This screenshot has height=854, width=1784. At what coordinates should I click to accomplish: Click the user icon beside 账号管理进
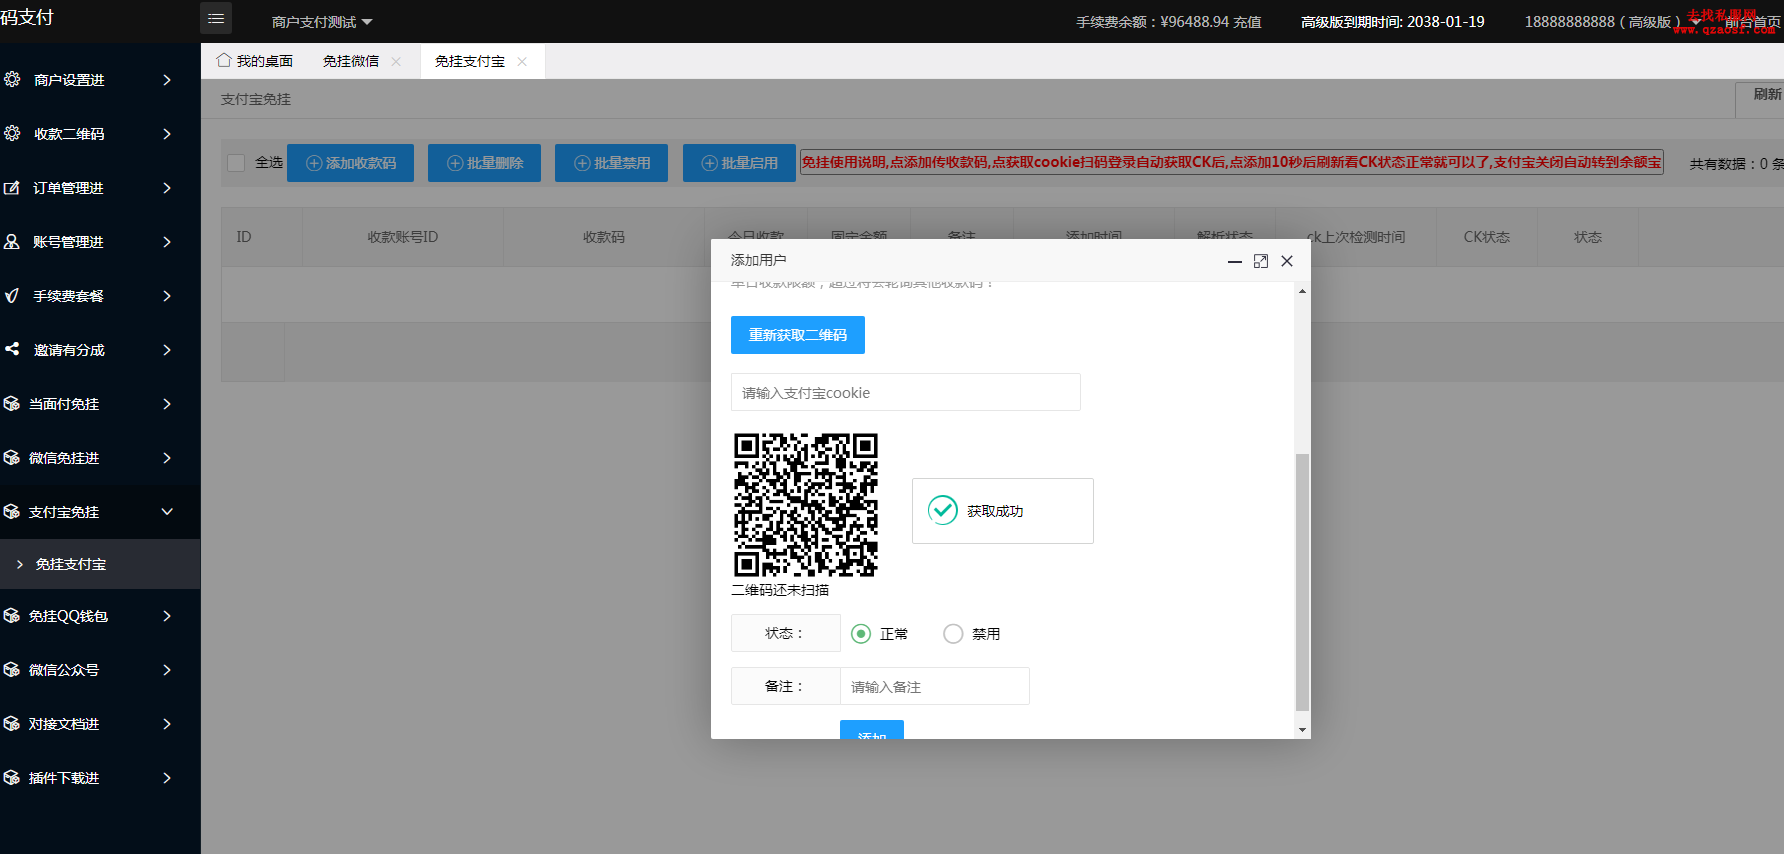coord(12,241)
